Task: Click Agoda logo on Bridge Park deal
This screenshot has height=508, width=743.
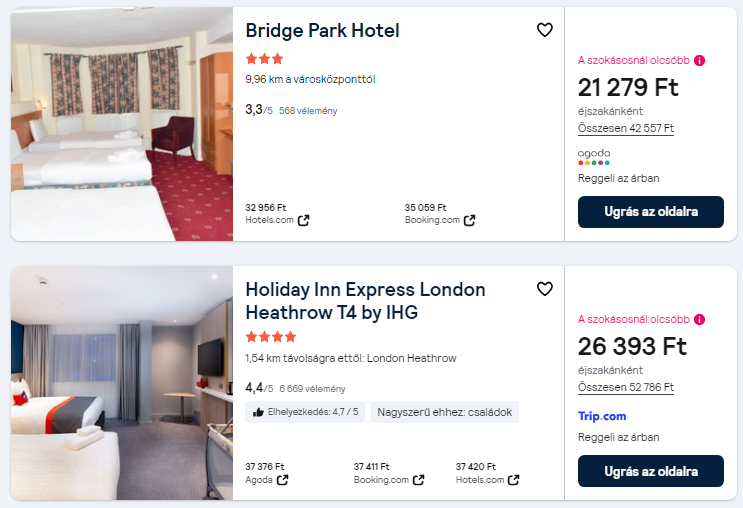Action: pos(594,156)
